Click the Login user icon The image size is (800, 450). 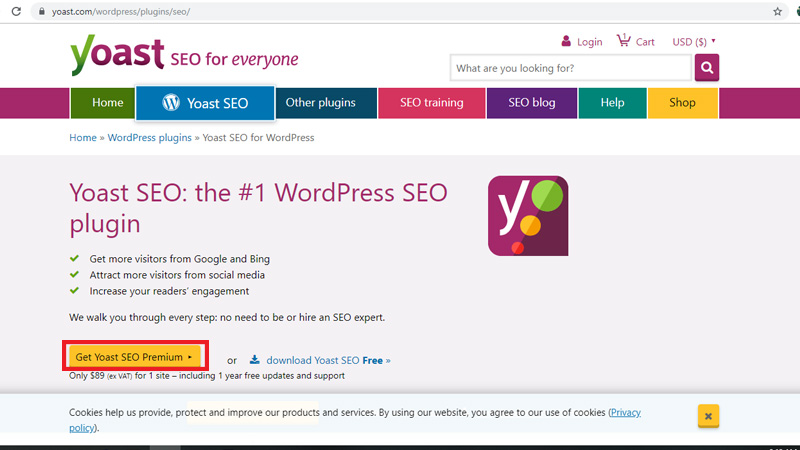566,41
